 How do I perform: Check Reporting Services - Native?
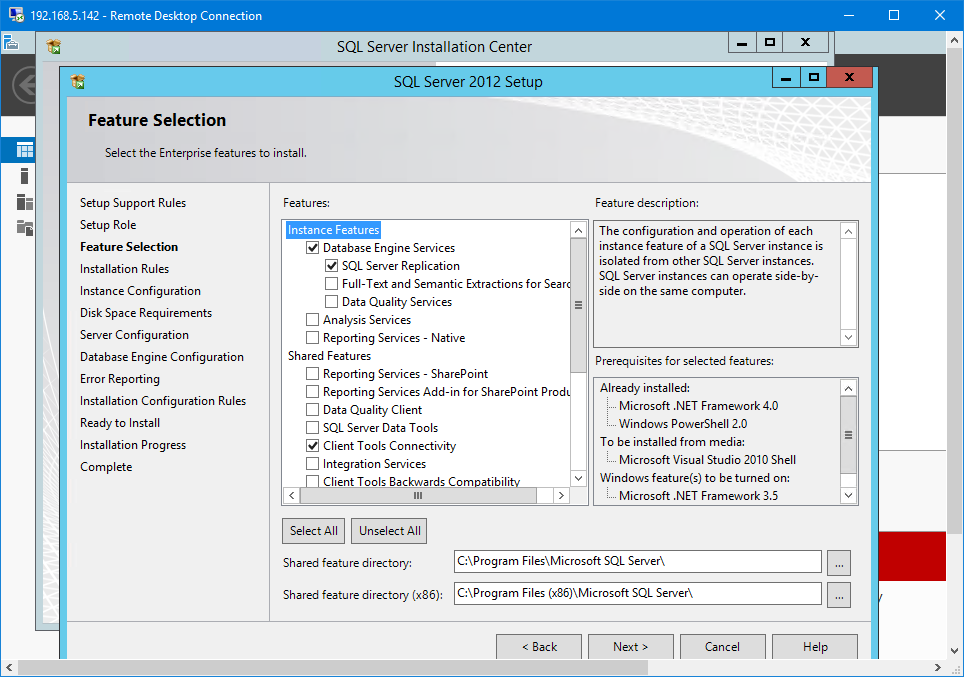coord(312,338)
